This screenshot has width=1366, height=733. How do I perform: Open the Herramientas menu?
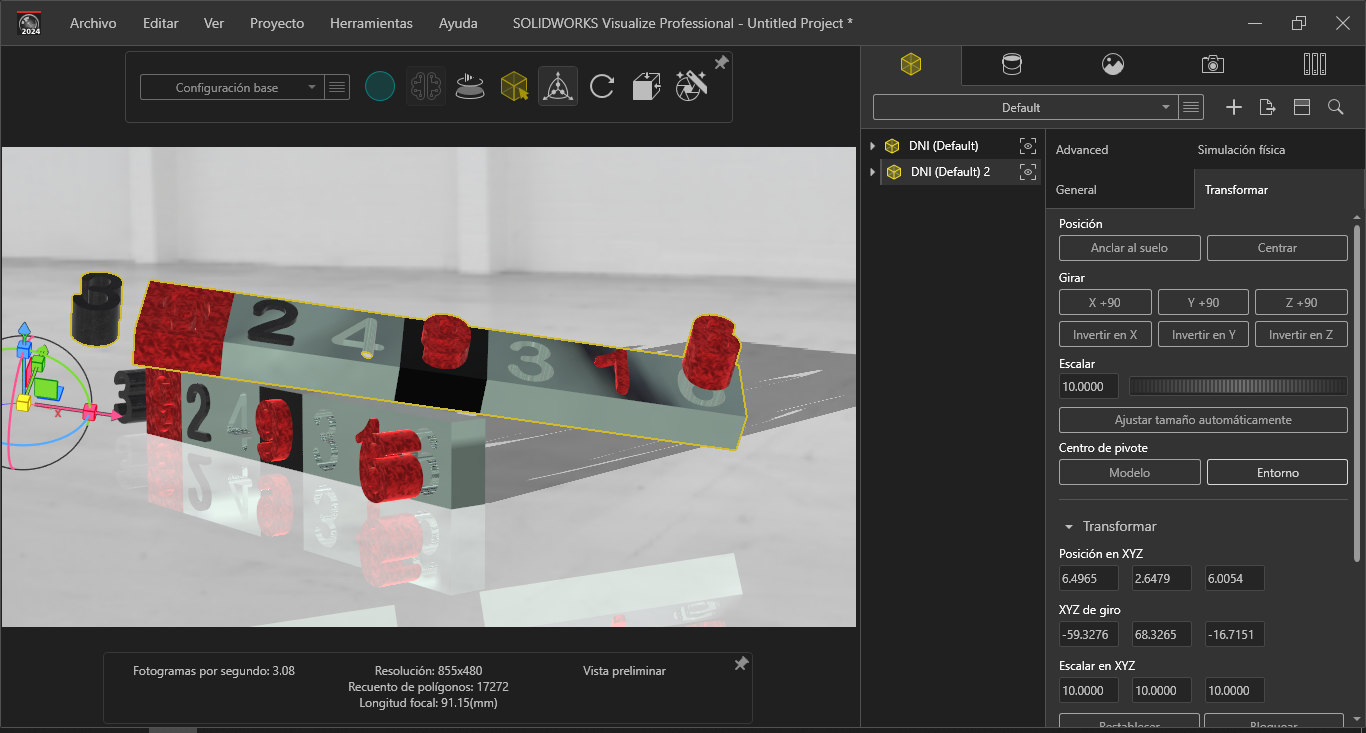pyautogui.click(x=371, y=23)
